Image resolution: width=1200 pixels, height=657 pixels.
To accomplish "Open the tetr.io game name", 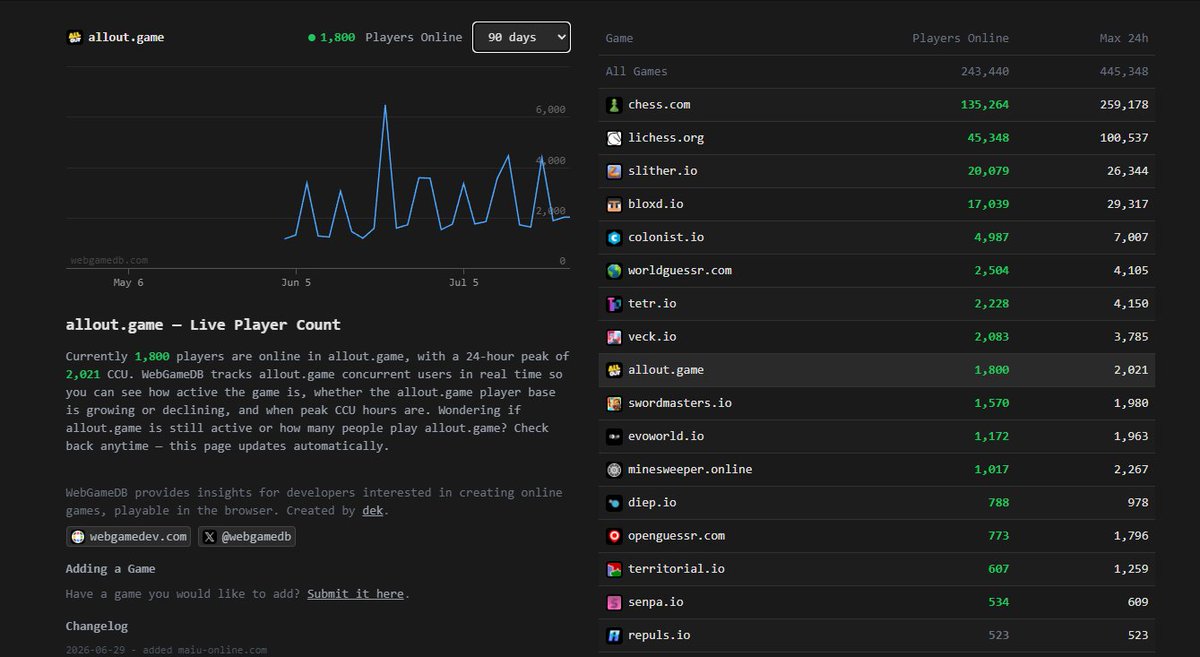I will click(x=652, y=303).
